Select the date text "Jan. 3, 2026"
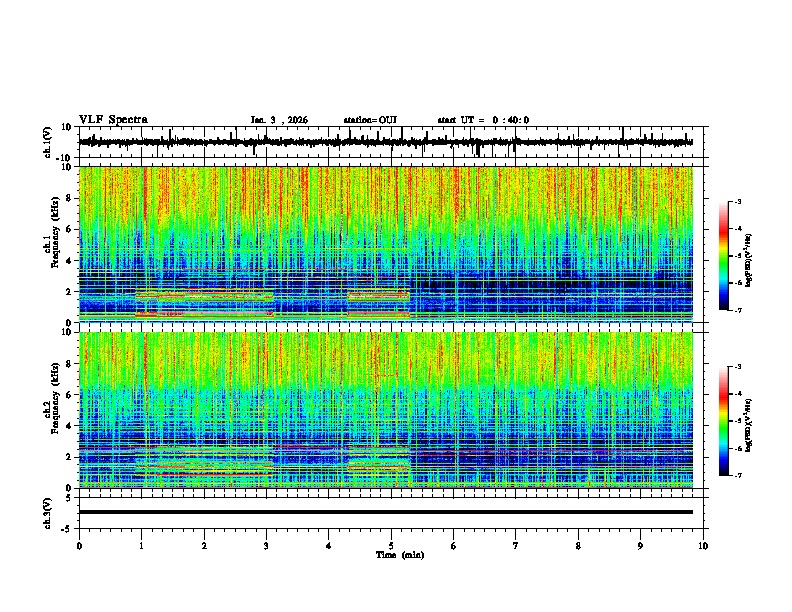Viewport: 792px width, 612px height. coord(279,120)
